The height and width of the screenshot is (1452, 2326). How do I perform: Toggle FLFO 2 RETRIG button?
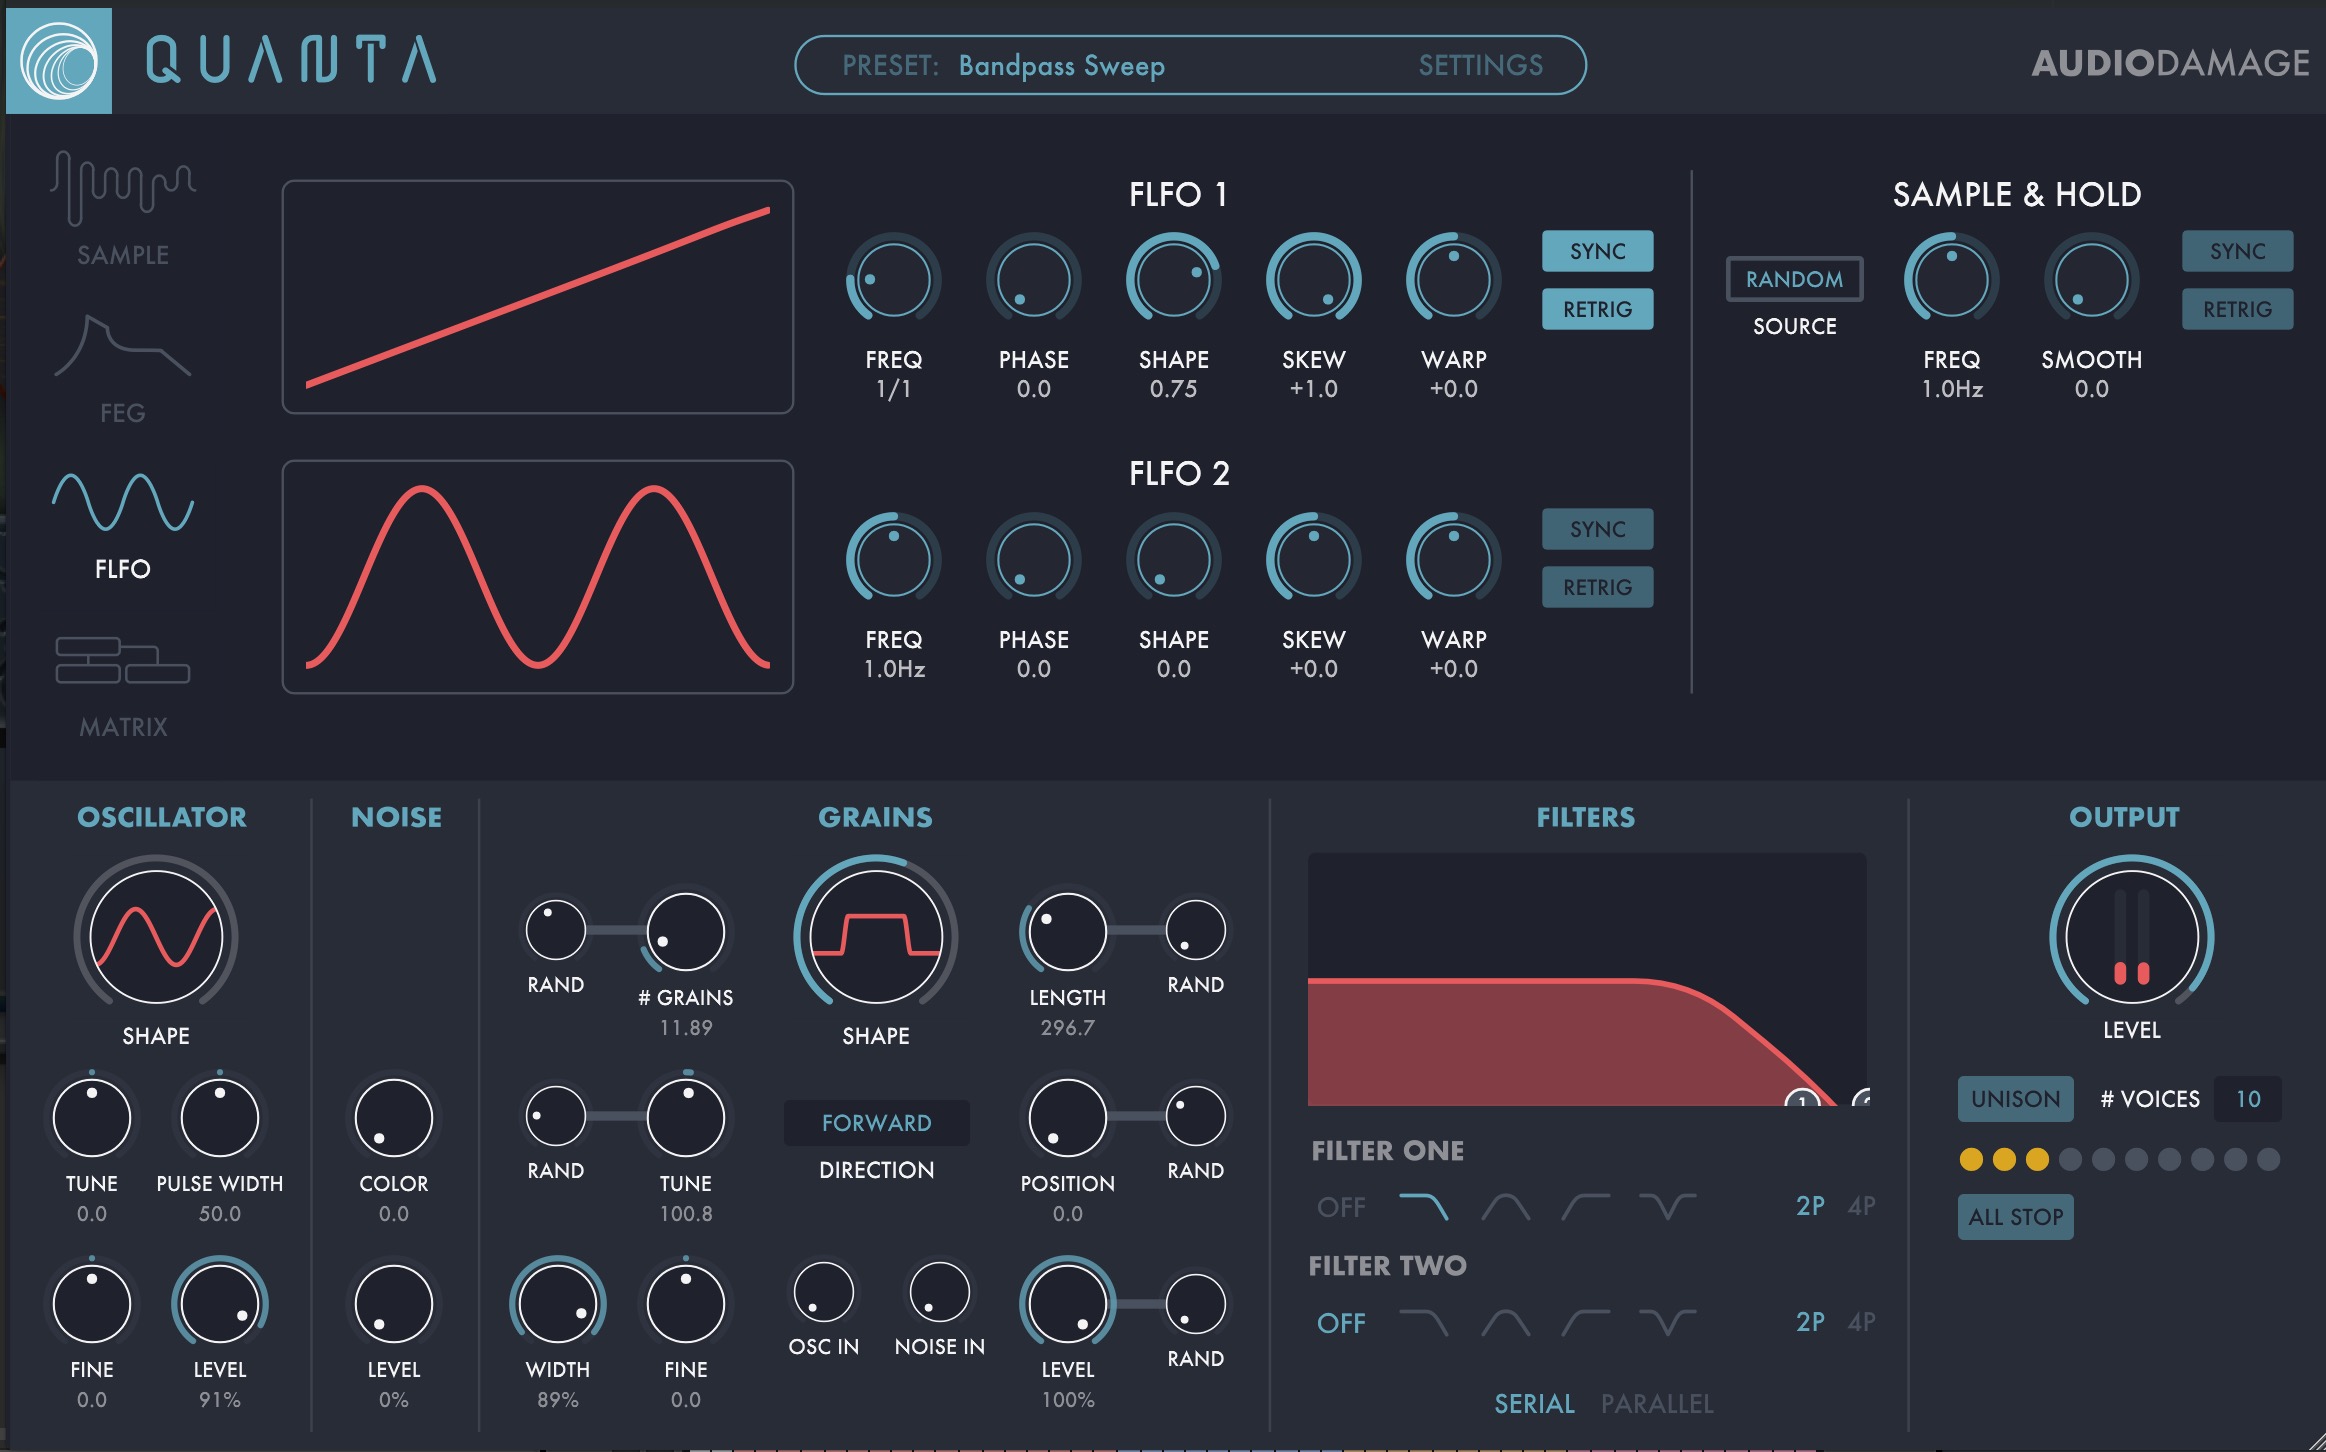pyautogui.click(x=1597, y=587)
